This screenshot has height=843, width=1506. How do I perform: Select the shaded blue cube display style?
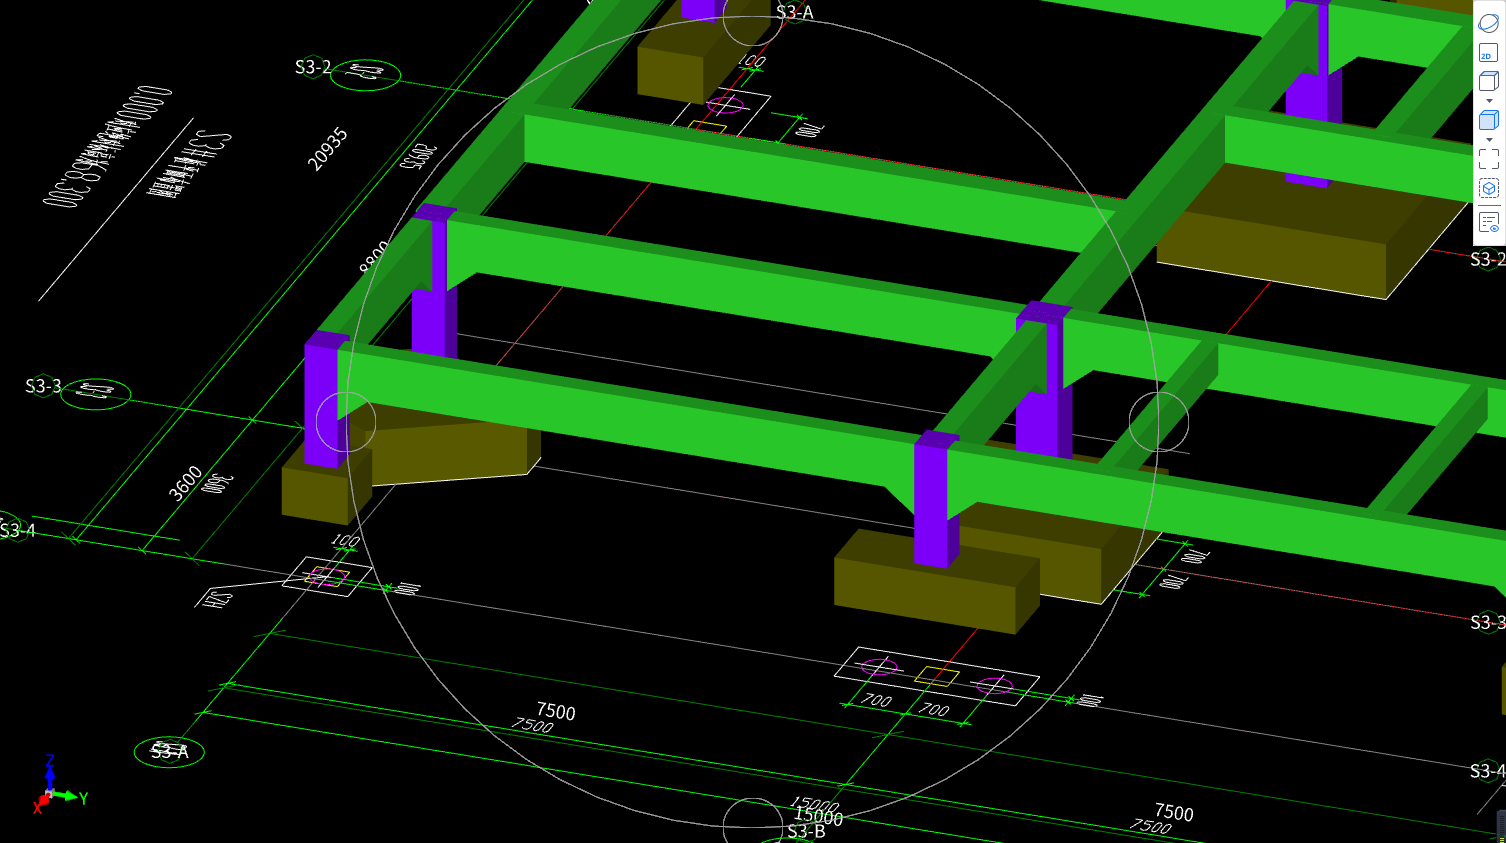1488,120
